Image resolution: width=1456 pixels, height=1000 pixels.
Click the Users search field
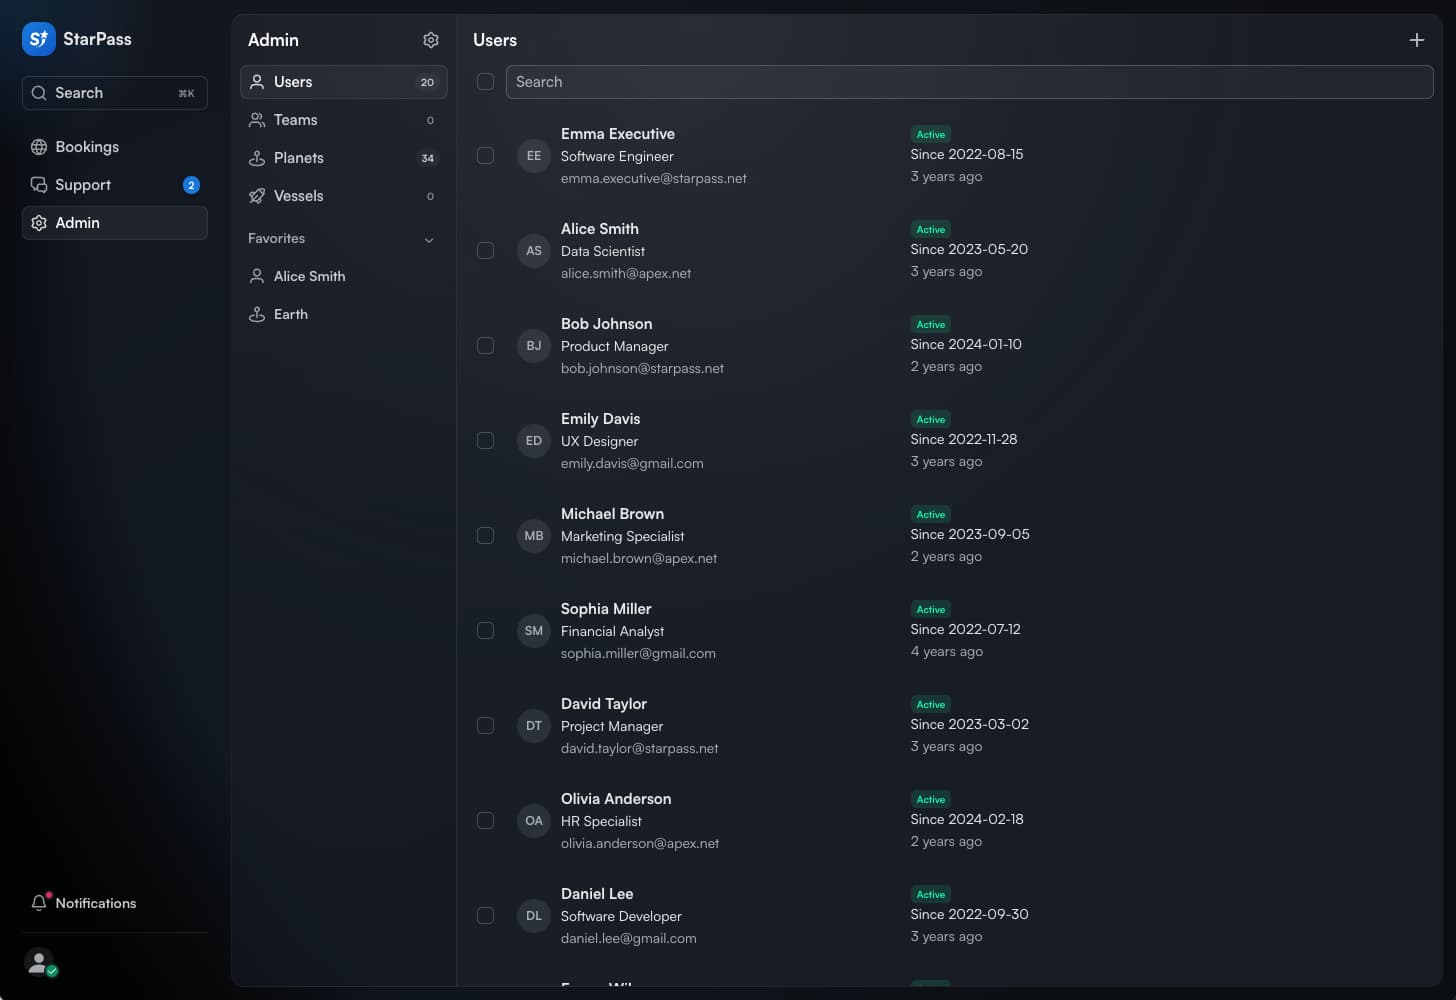968,82
